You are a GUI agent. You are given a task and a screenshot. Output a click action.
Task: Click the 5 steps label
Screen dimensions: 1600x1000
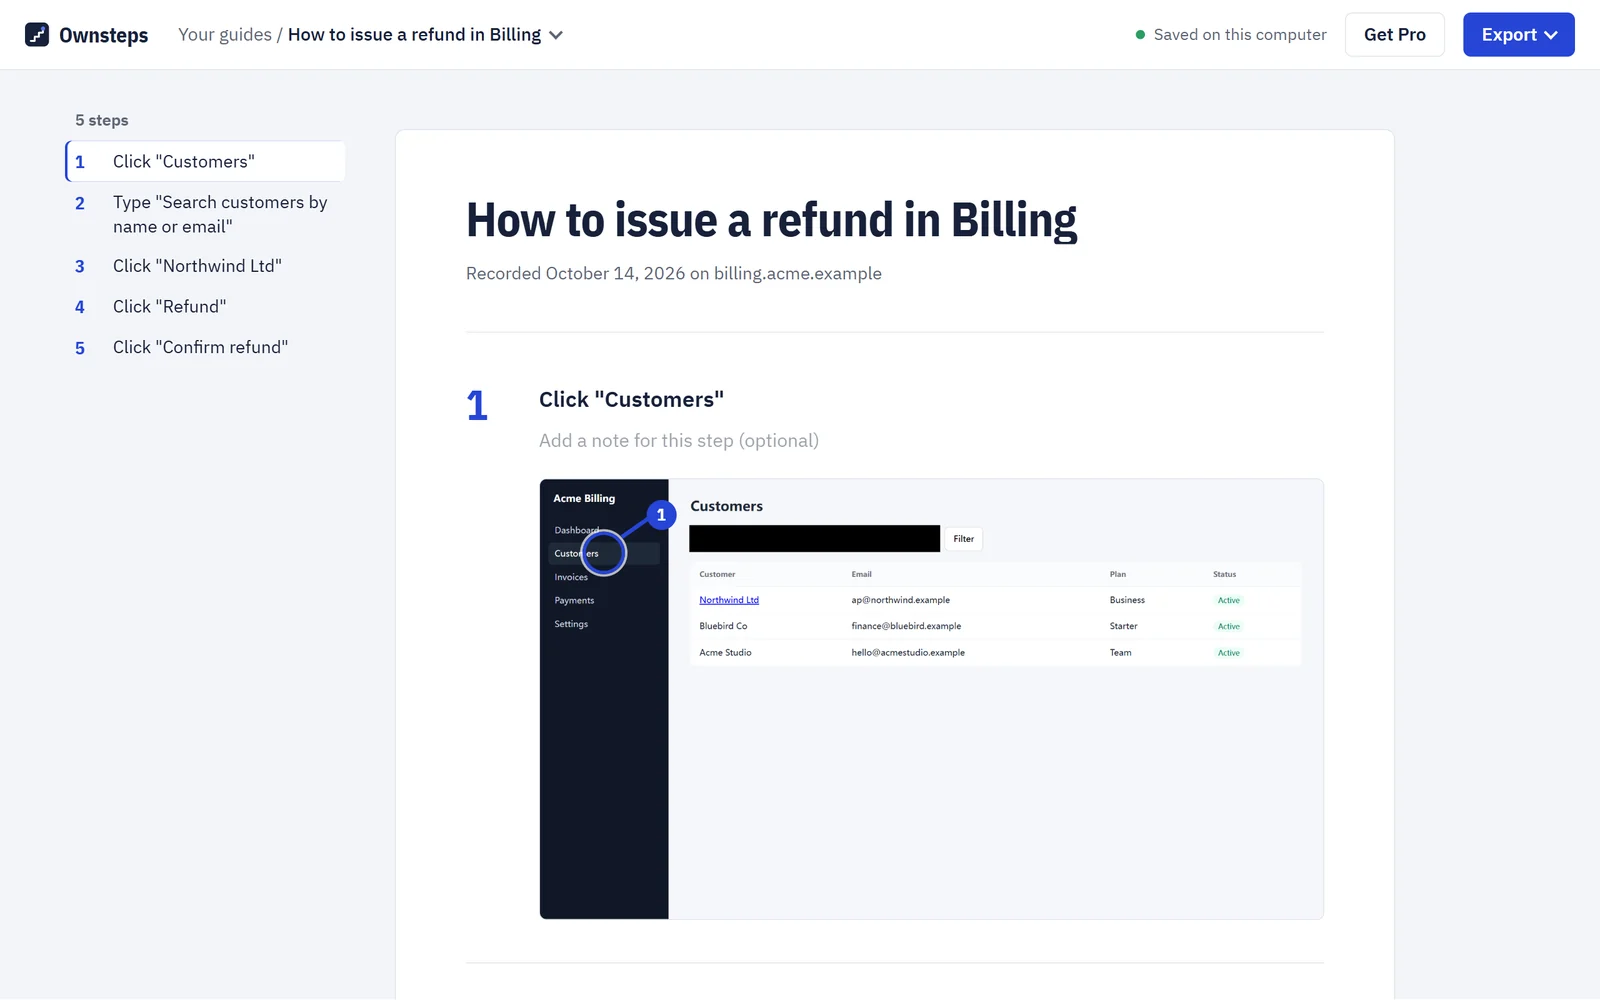click(102, 120)
